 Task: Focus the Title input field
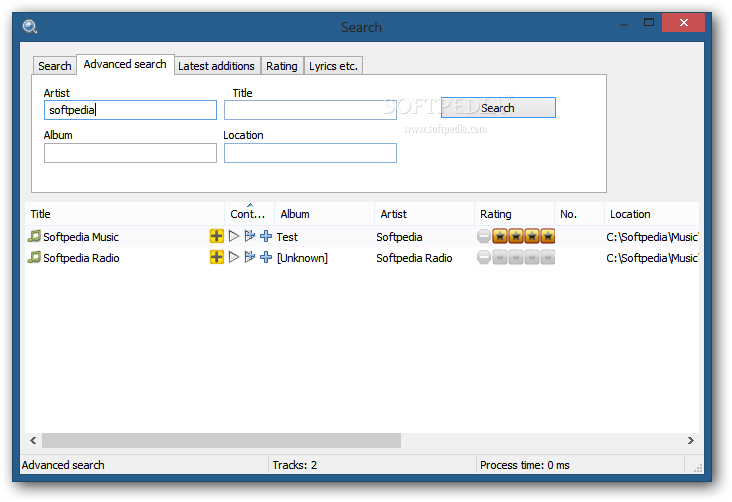[x=310, y=110]
